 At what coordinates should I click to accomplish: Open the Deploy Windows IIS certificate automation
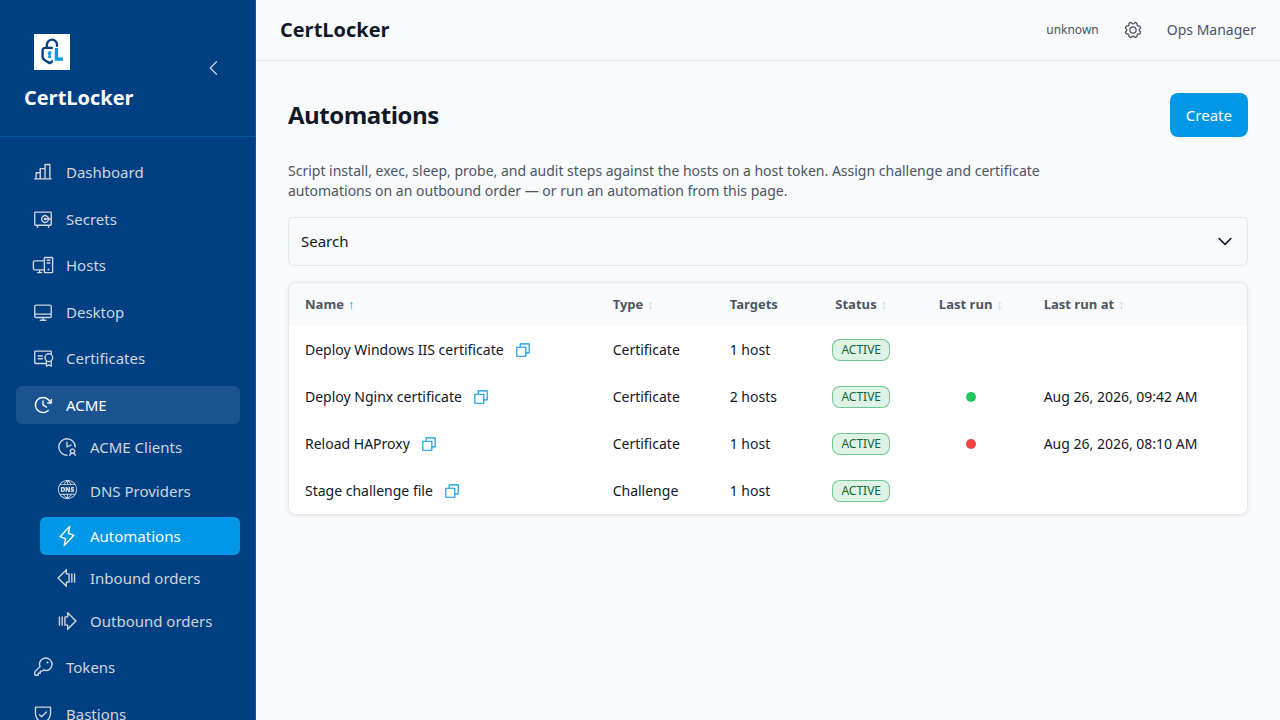404,350
